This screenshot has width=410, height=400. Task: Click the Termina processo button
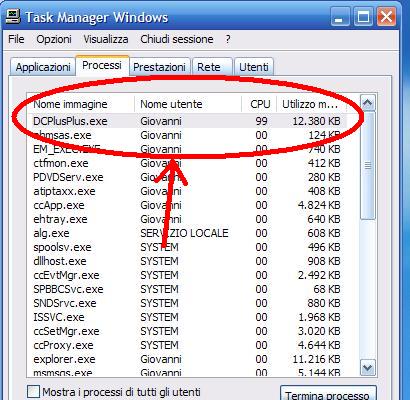tap(328, 394)
